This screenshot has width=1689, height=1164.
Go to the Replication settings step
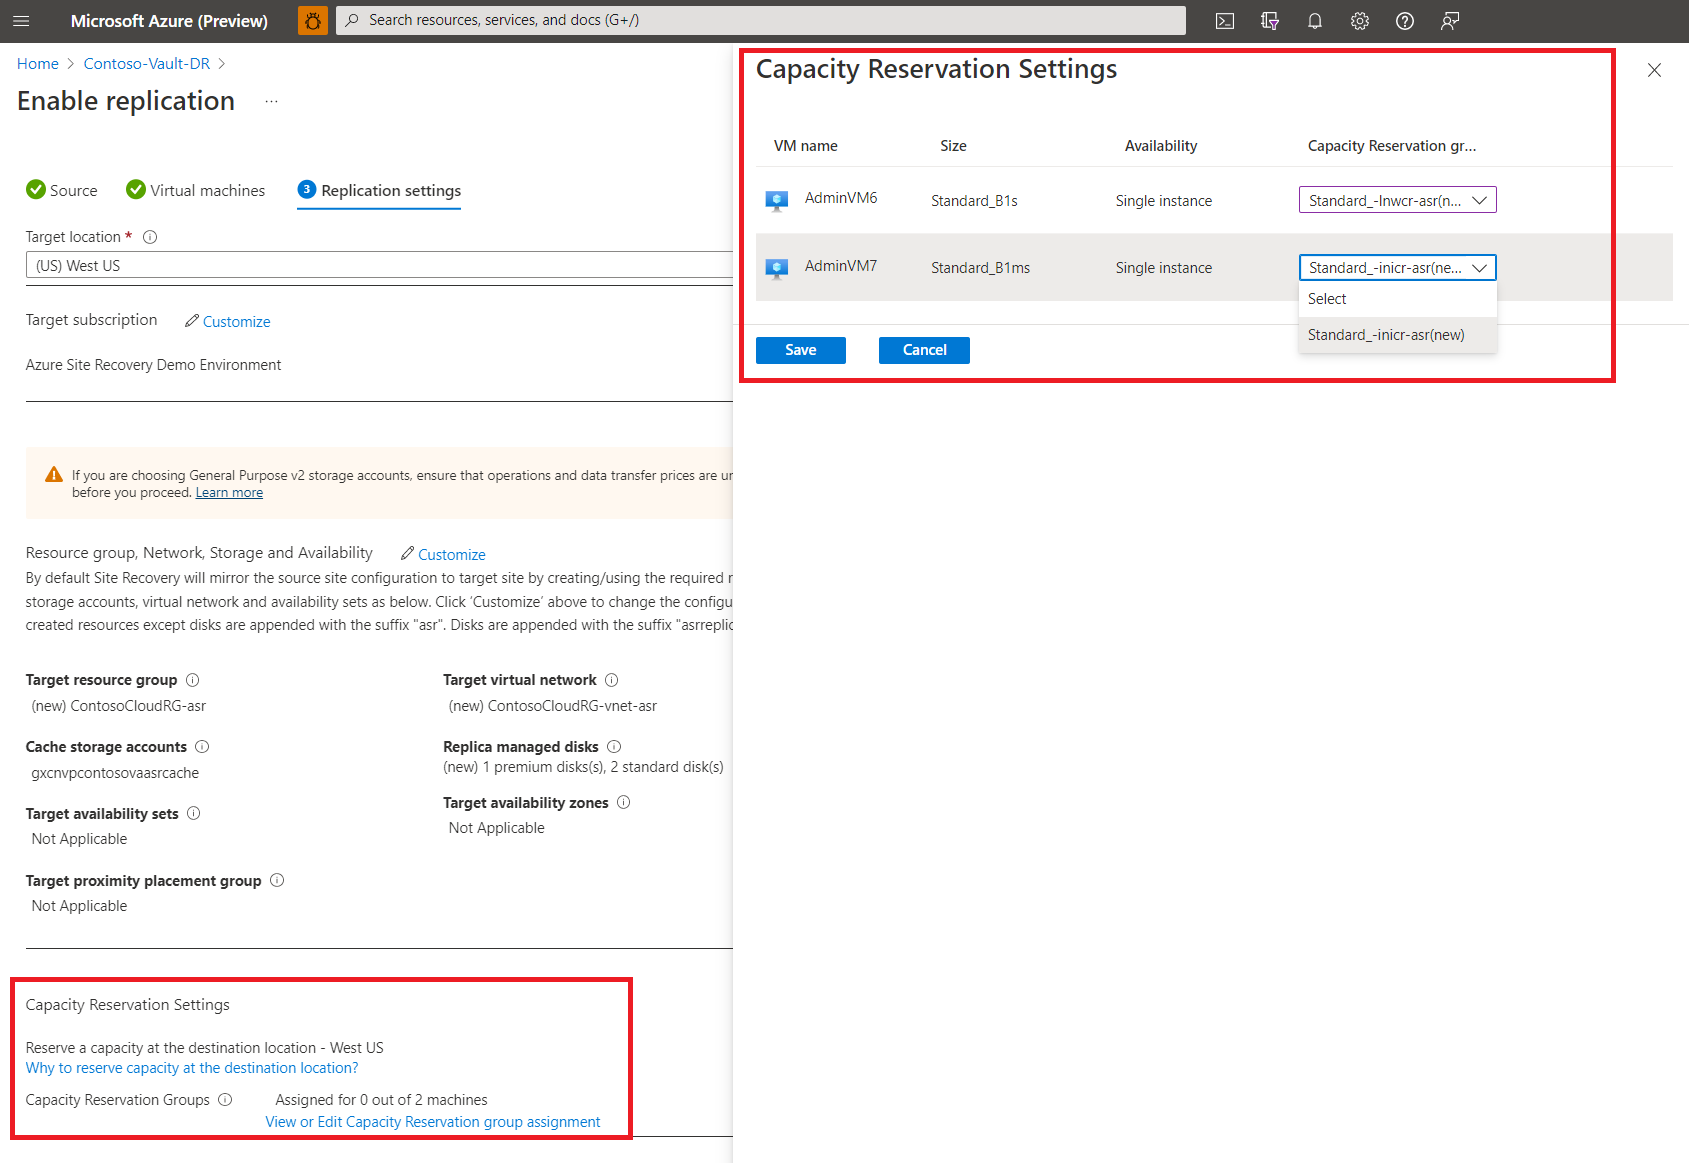[x=379, y=190]
